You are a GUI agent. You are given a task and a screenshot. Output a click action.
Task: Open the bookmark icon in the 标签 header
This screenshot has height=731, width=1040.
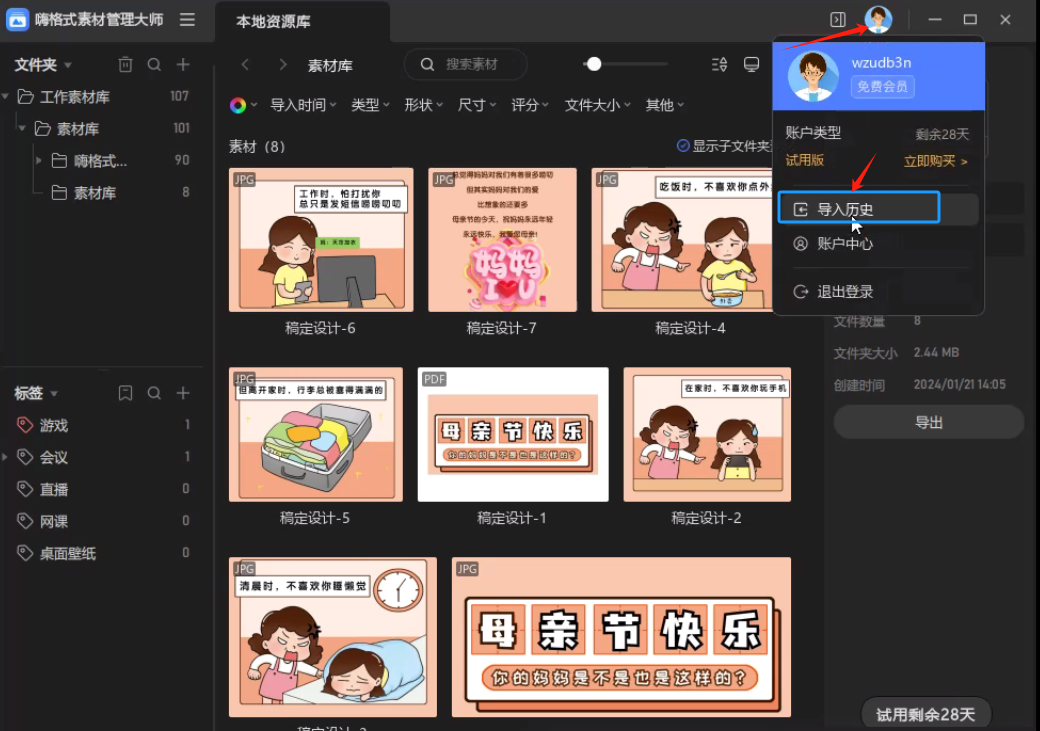125,393
